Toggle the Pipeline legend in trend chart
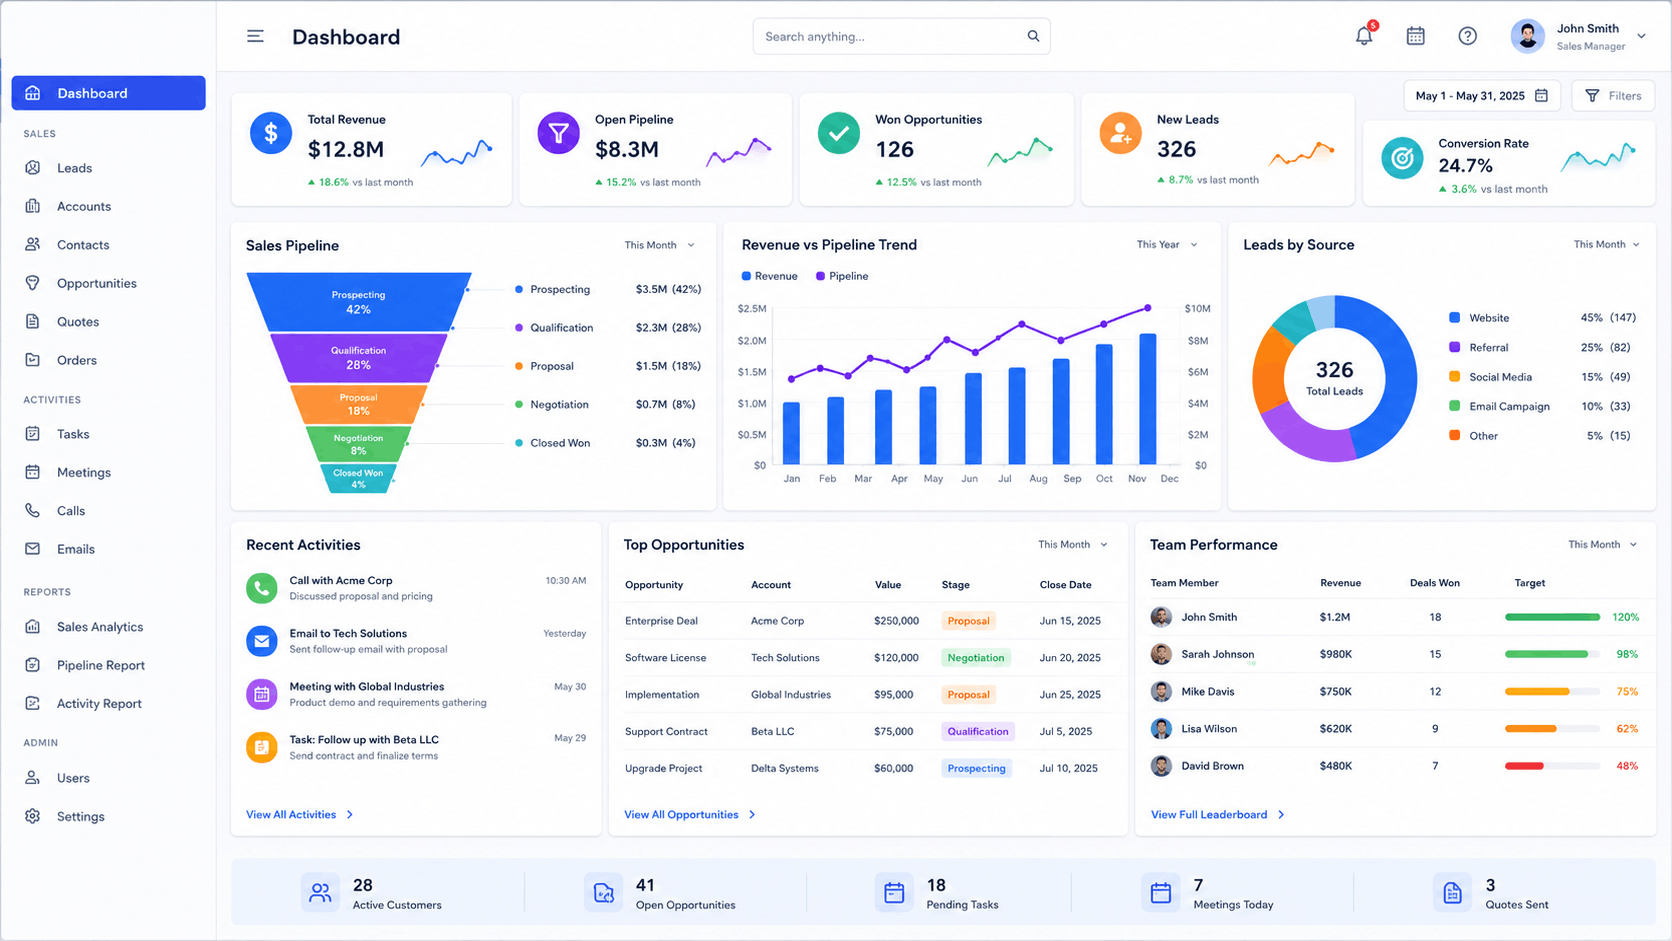Image resolution: width=1672 pixels, height=941 pixels. pyautogui.click(x=842, y=276)
